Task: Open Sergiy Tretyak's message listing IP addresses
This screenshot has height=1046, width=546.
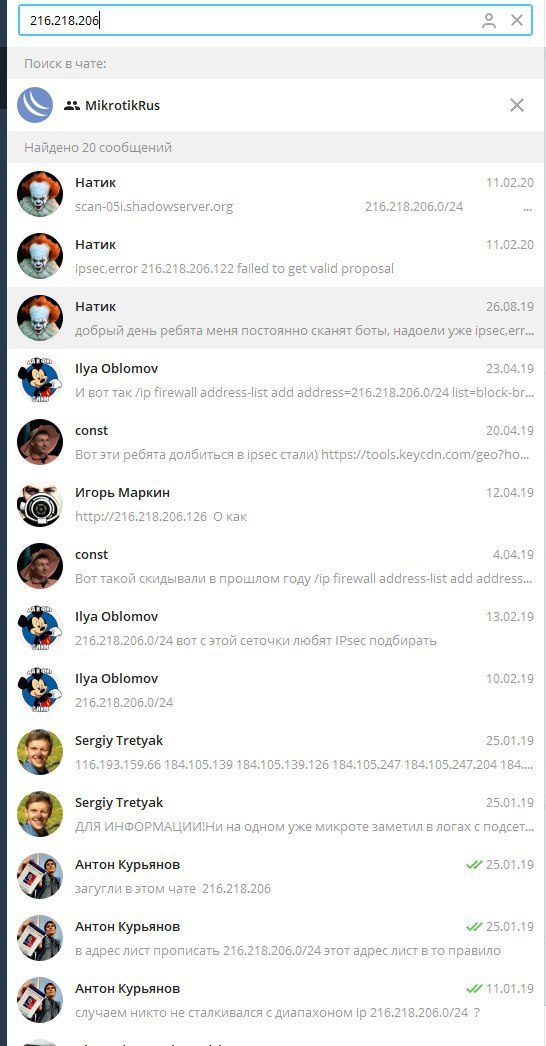Action: pyautogui.click(x=276, y=752)
